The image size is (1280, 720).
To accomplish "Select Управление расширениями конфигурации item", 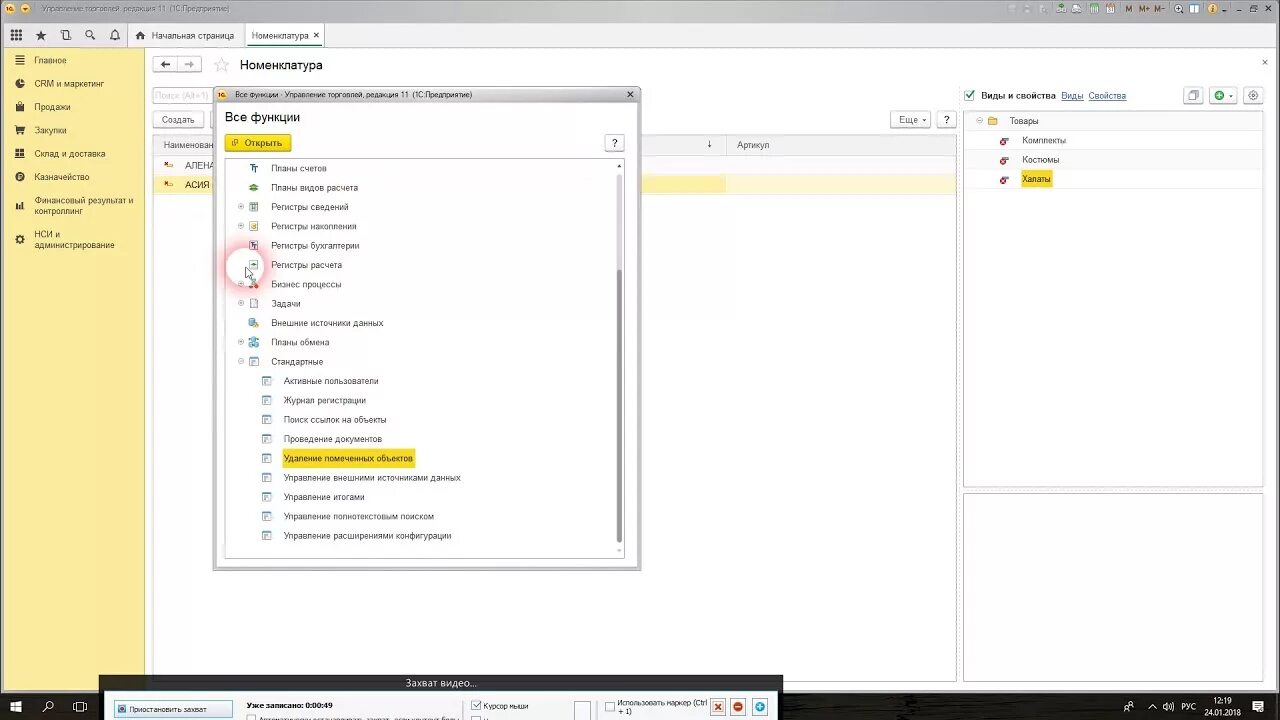I will 367,536.
